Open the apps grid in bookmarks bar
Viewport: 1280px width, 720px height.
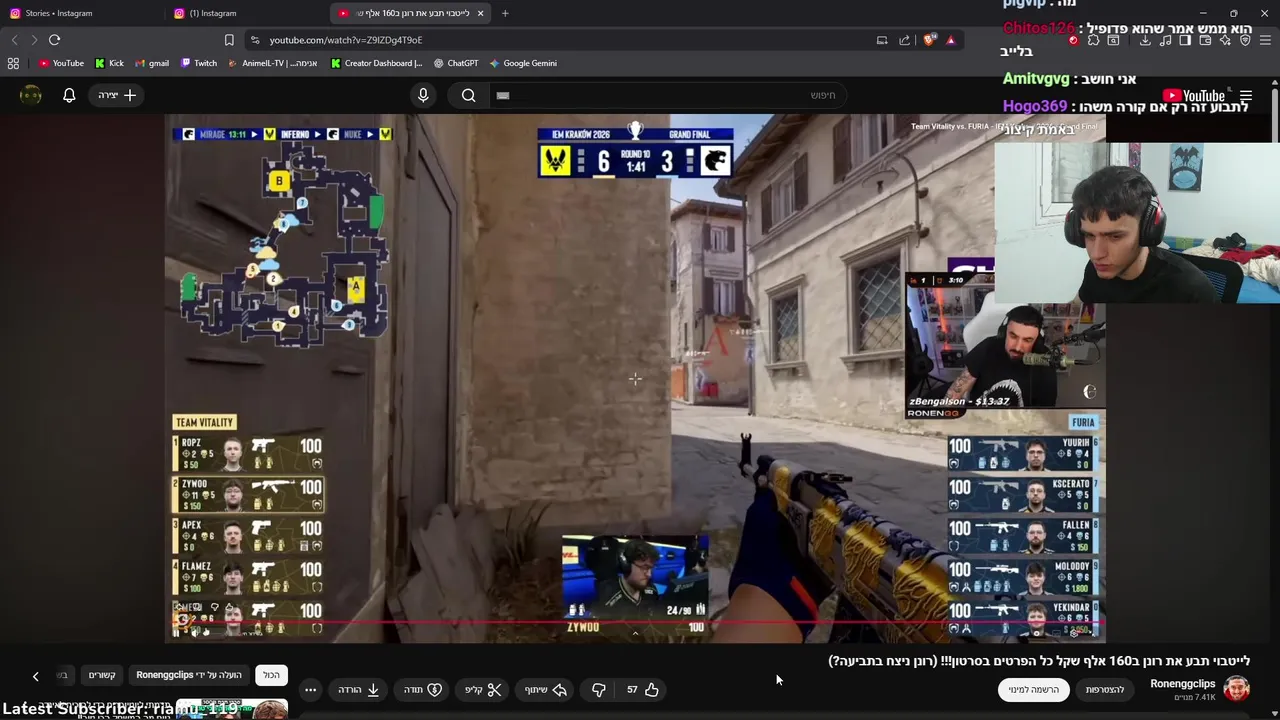coord(13,63)
